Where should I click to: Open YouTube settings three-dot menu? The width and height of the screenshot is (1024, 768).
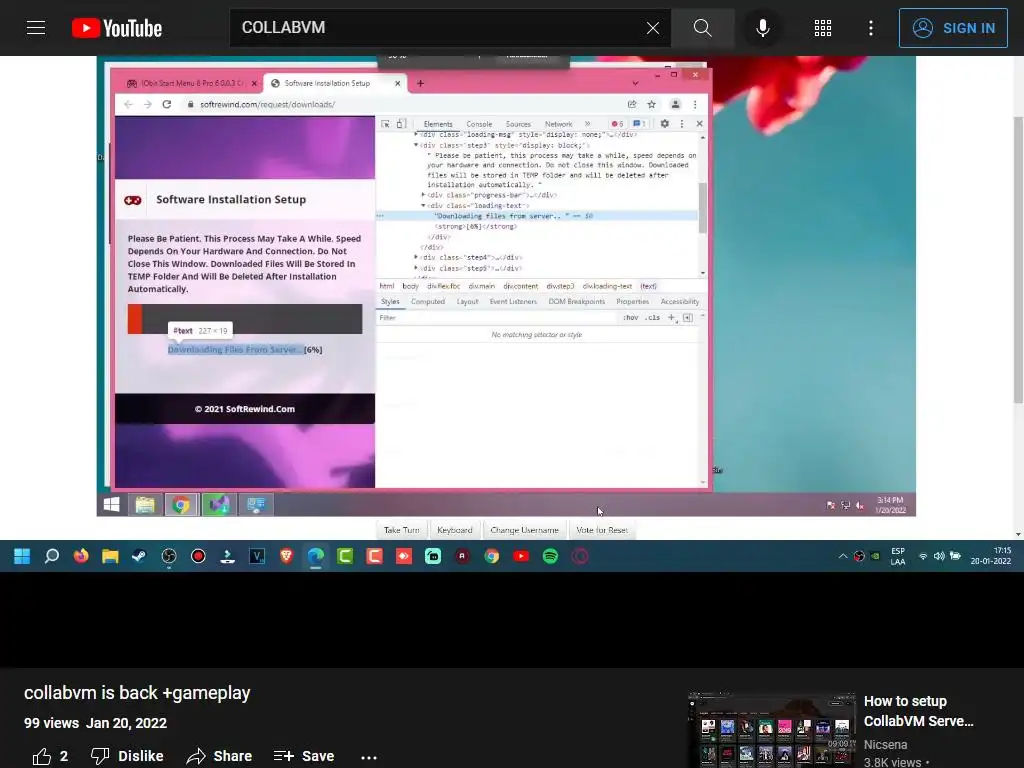(871, 28)
